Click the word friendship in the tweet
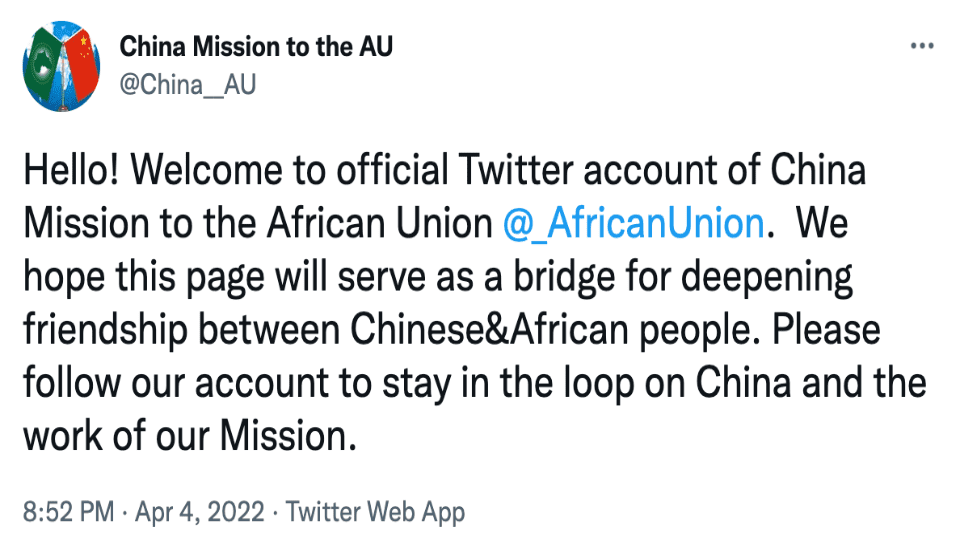The height and width of the screenshot is (545, 960). coord(105,331)
